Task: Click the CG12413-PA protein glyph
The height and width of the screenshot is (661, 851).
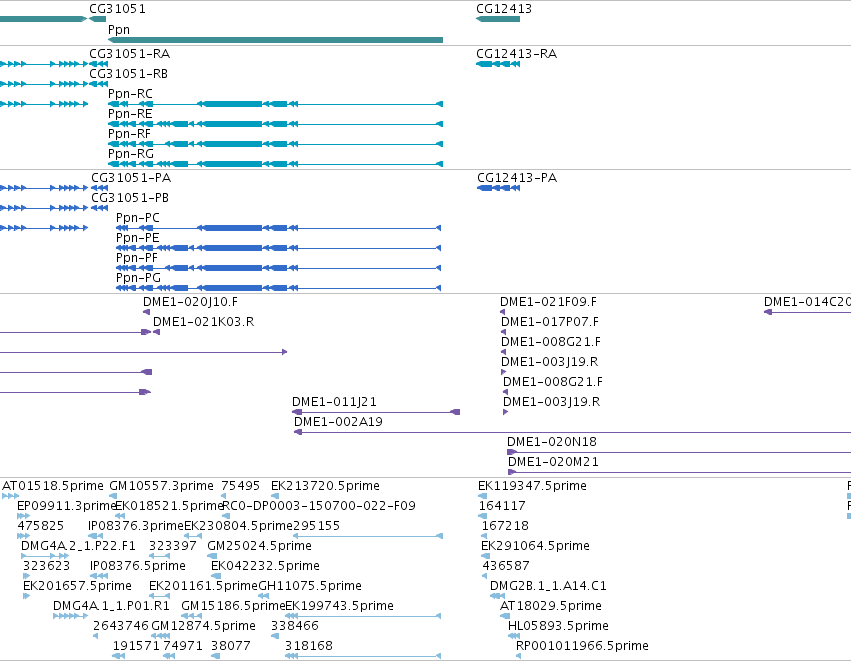Action: pyautogui.click(x=498, y=188)
